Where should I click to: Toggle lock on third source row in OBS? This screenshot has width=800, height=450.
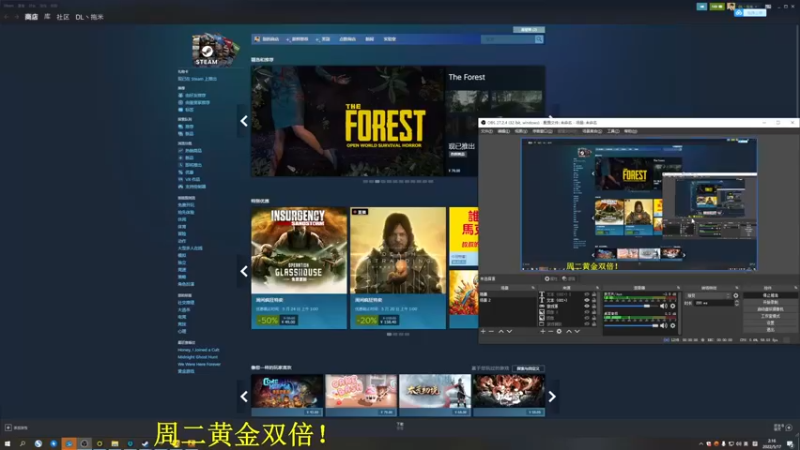(x=594, y=306)
